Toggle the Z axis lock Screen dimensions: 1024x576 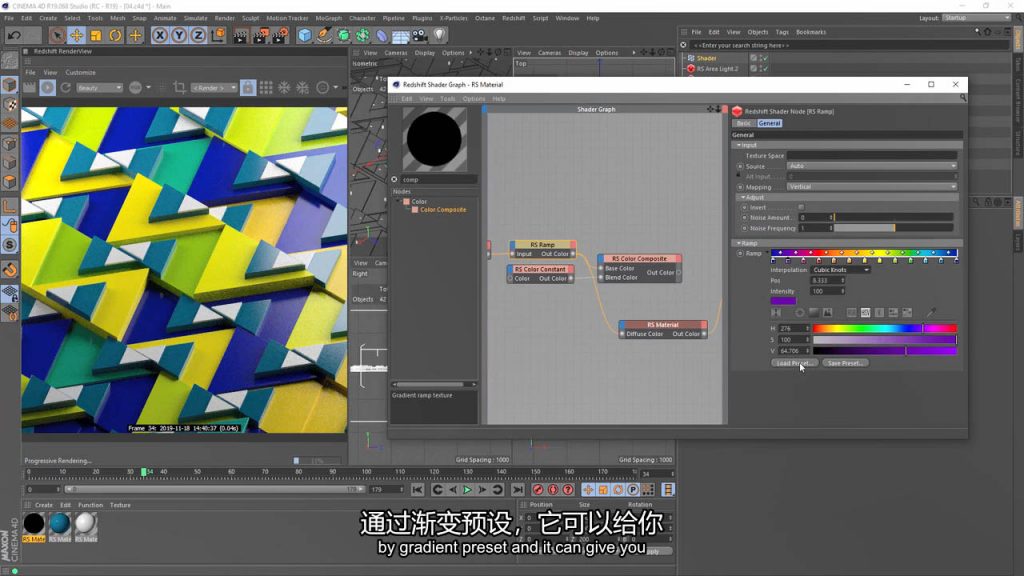tap(198, 35)
